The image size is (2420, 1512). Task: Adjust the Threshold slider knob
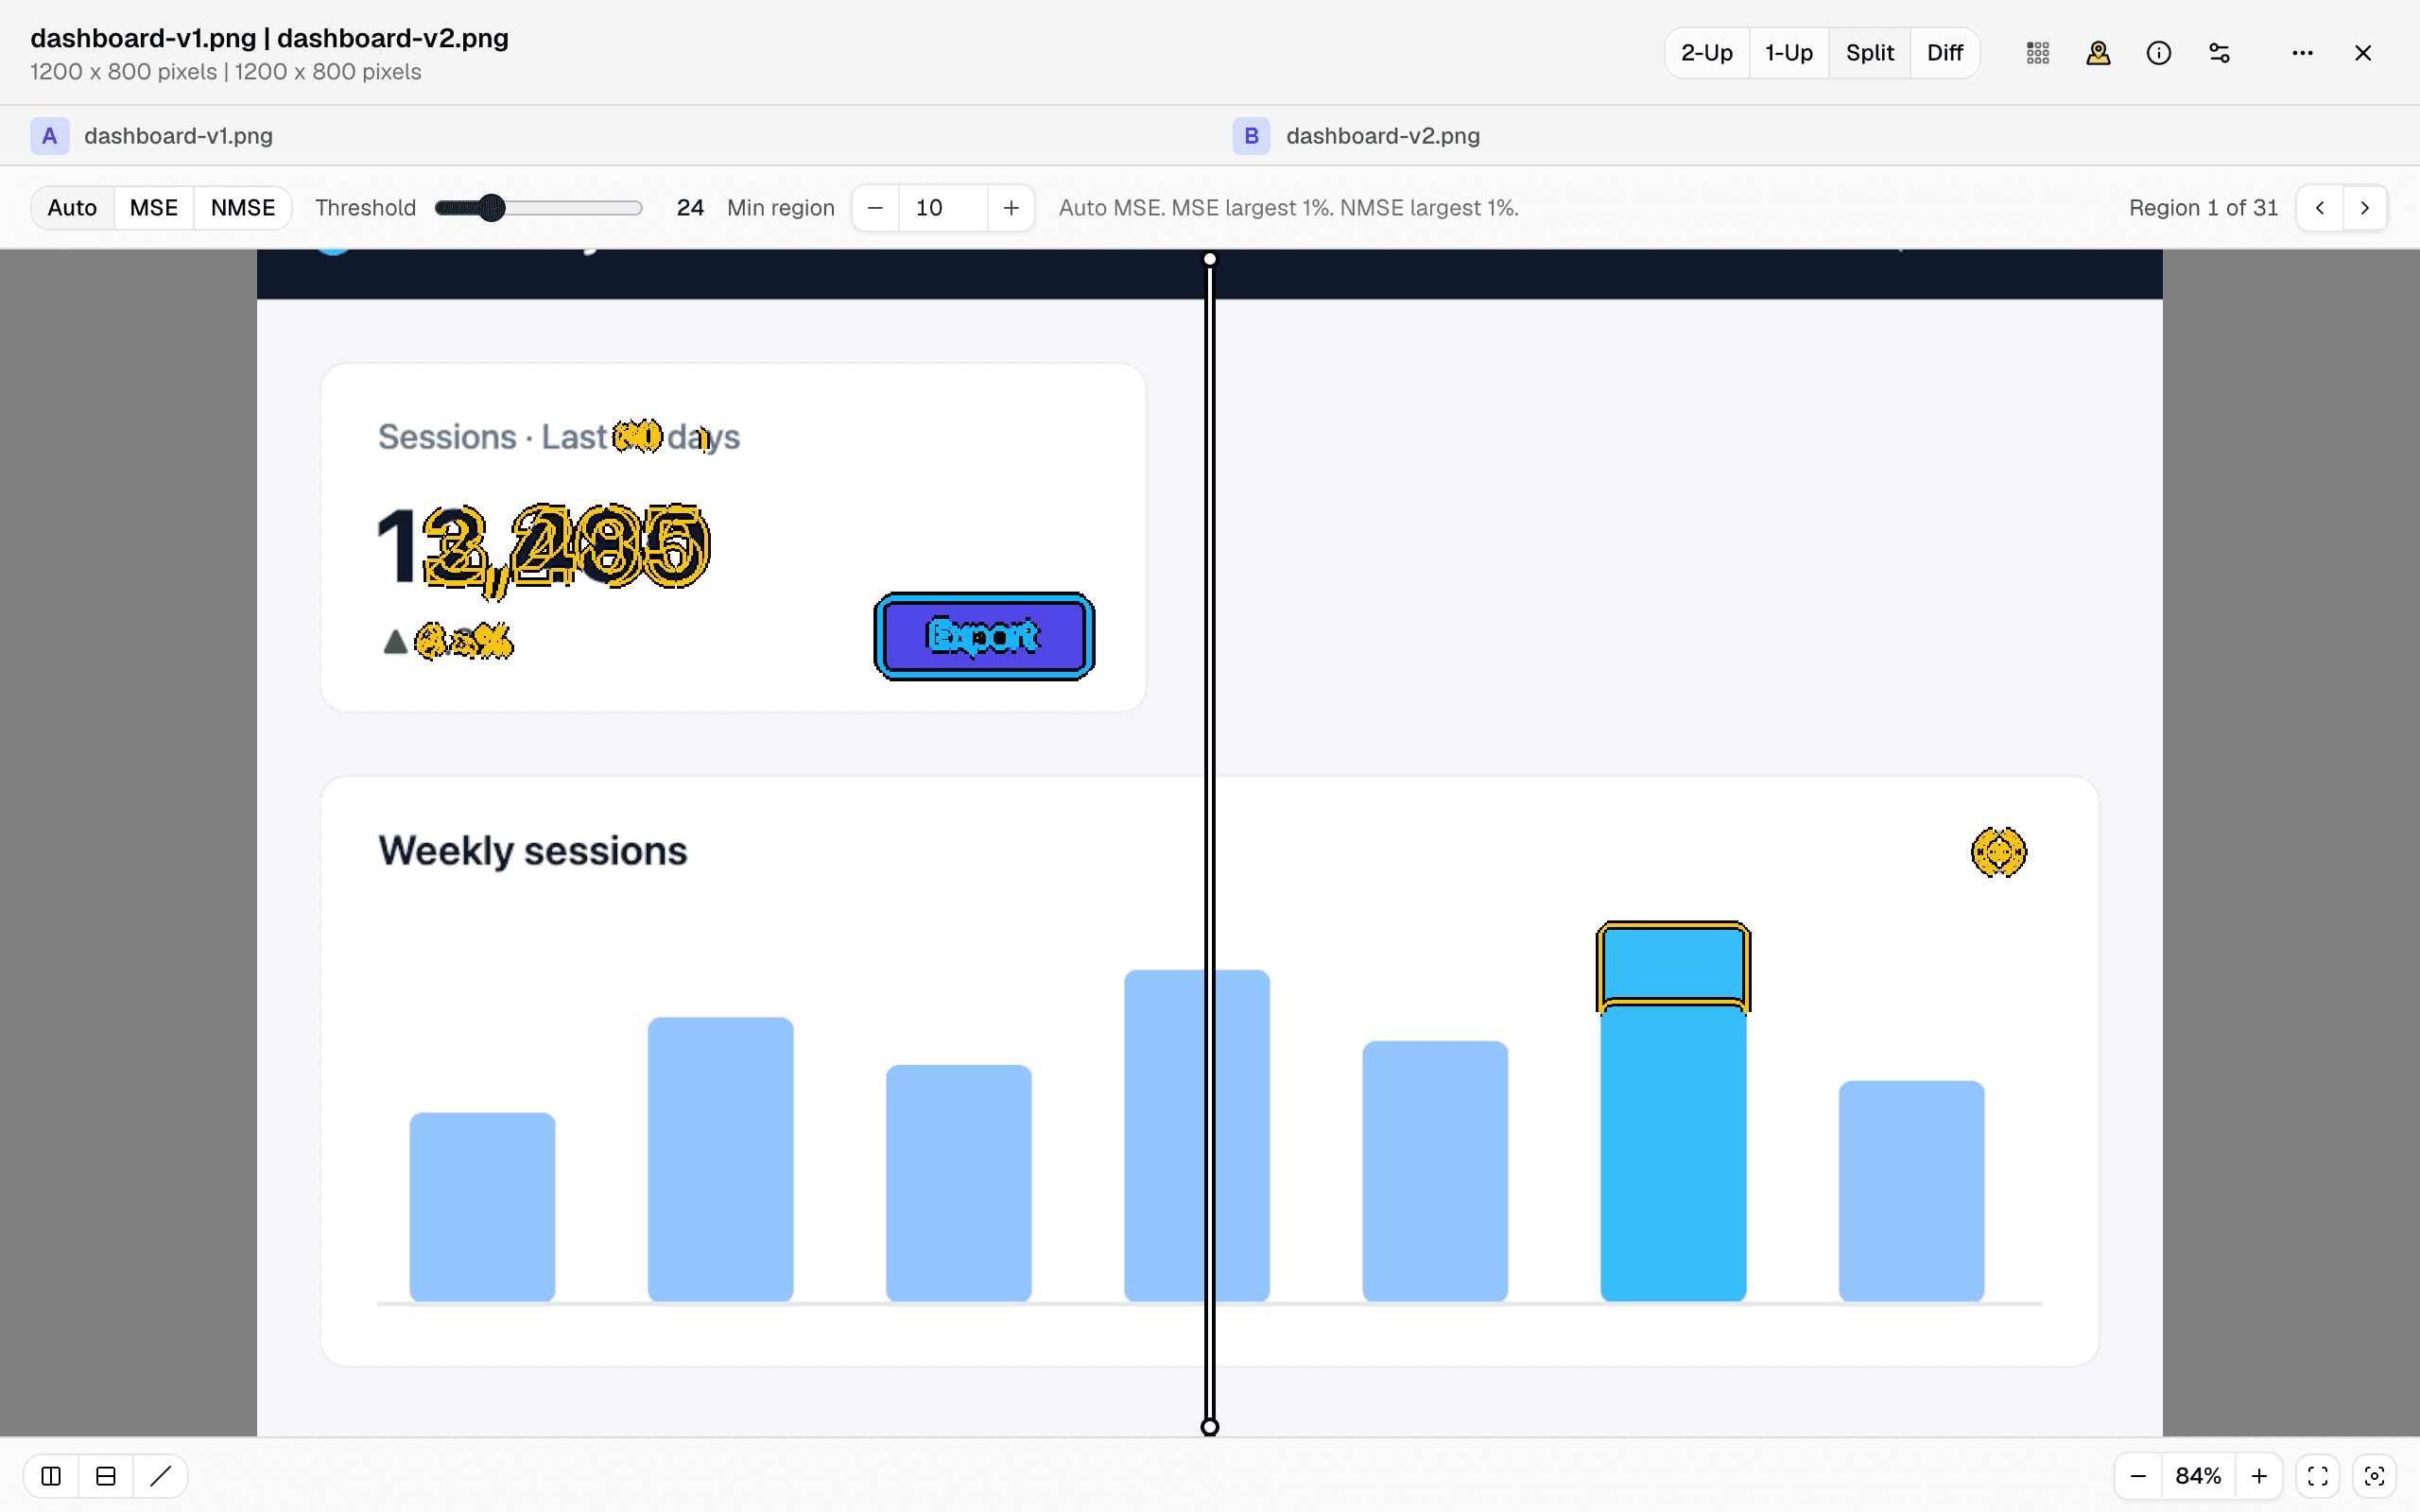pos(491,208)
